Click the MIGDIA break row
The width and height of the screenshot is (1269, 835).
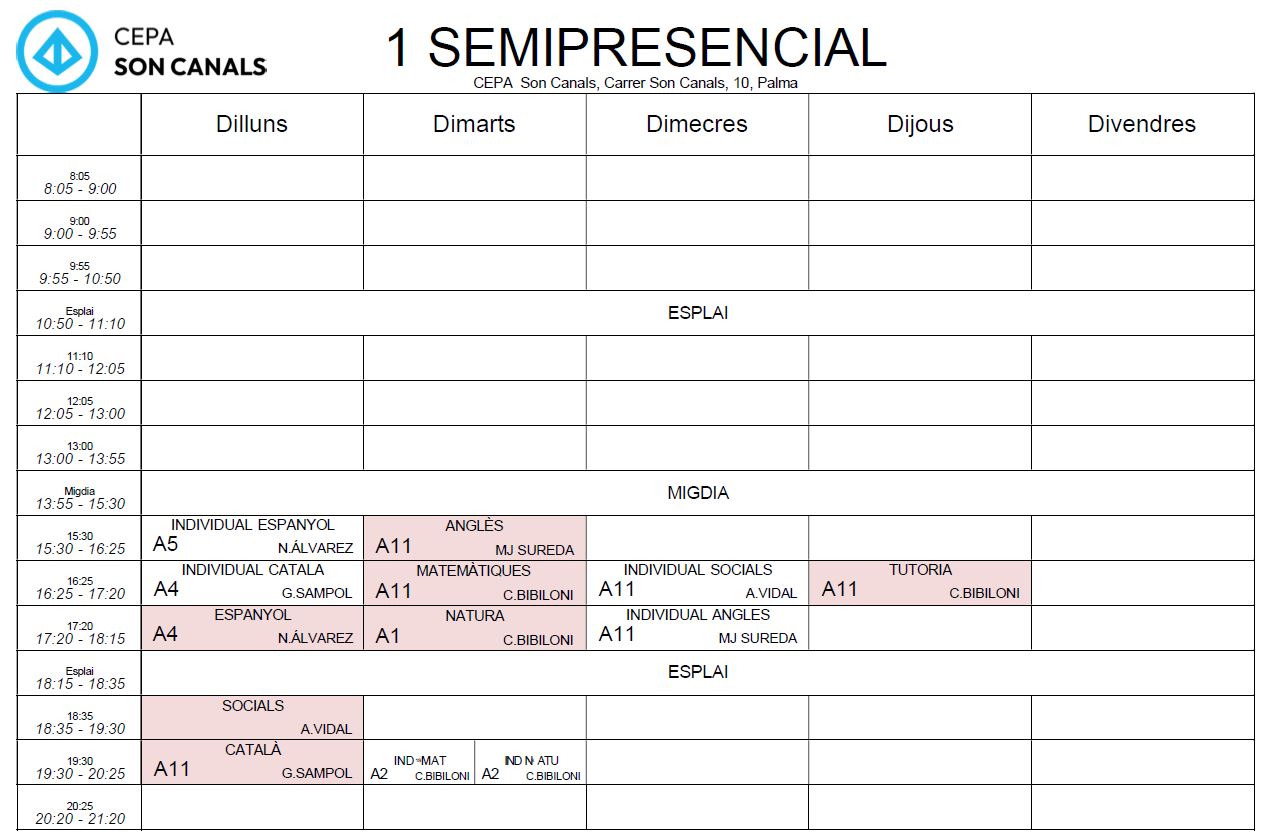coord(697,493)
